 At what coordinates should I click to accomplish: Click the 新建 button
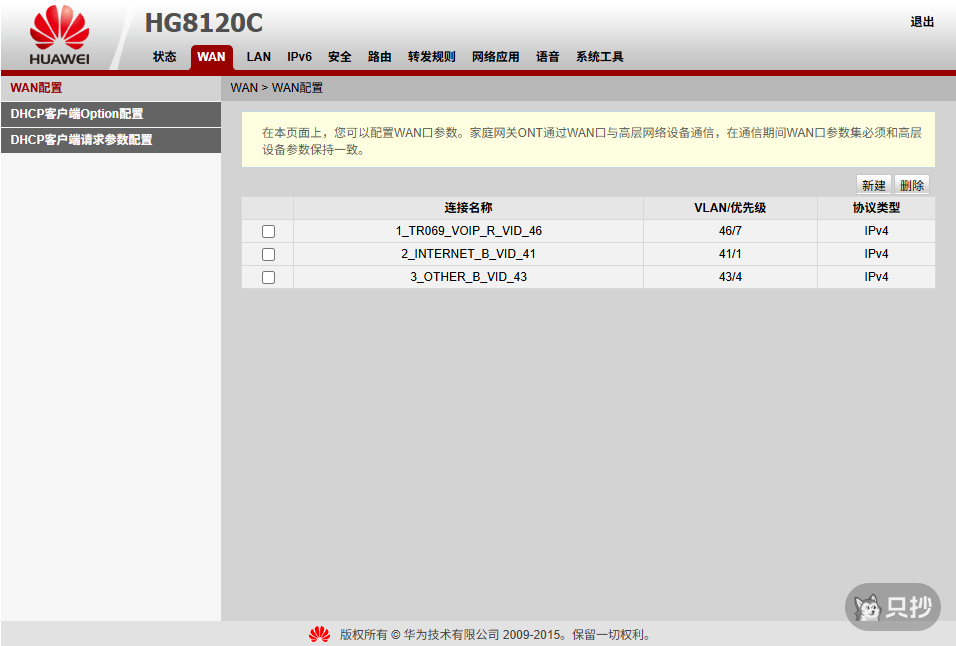tap(874, 185)
